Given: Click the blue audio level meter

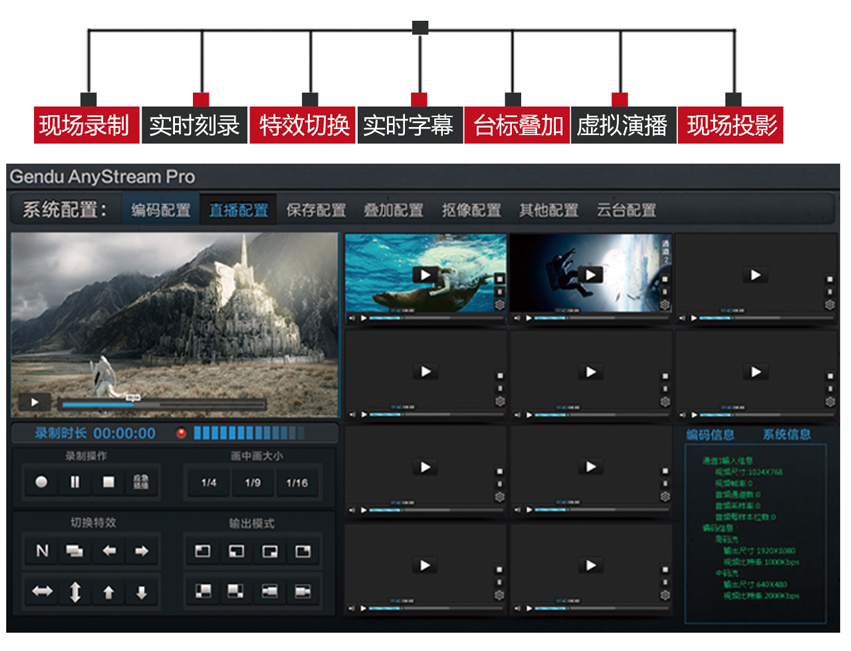Looking at the screenshot, I should (x=249, y=433).
